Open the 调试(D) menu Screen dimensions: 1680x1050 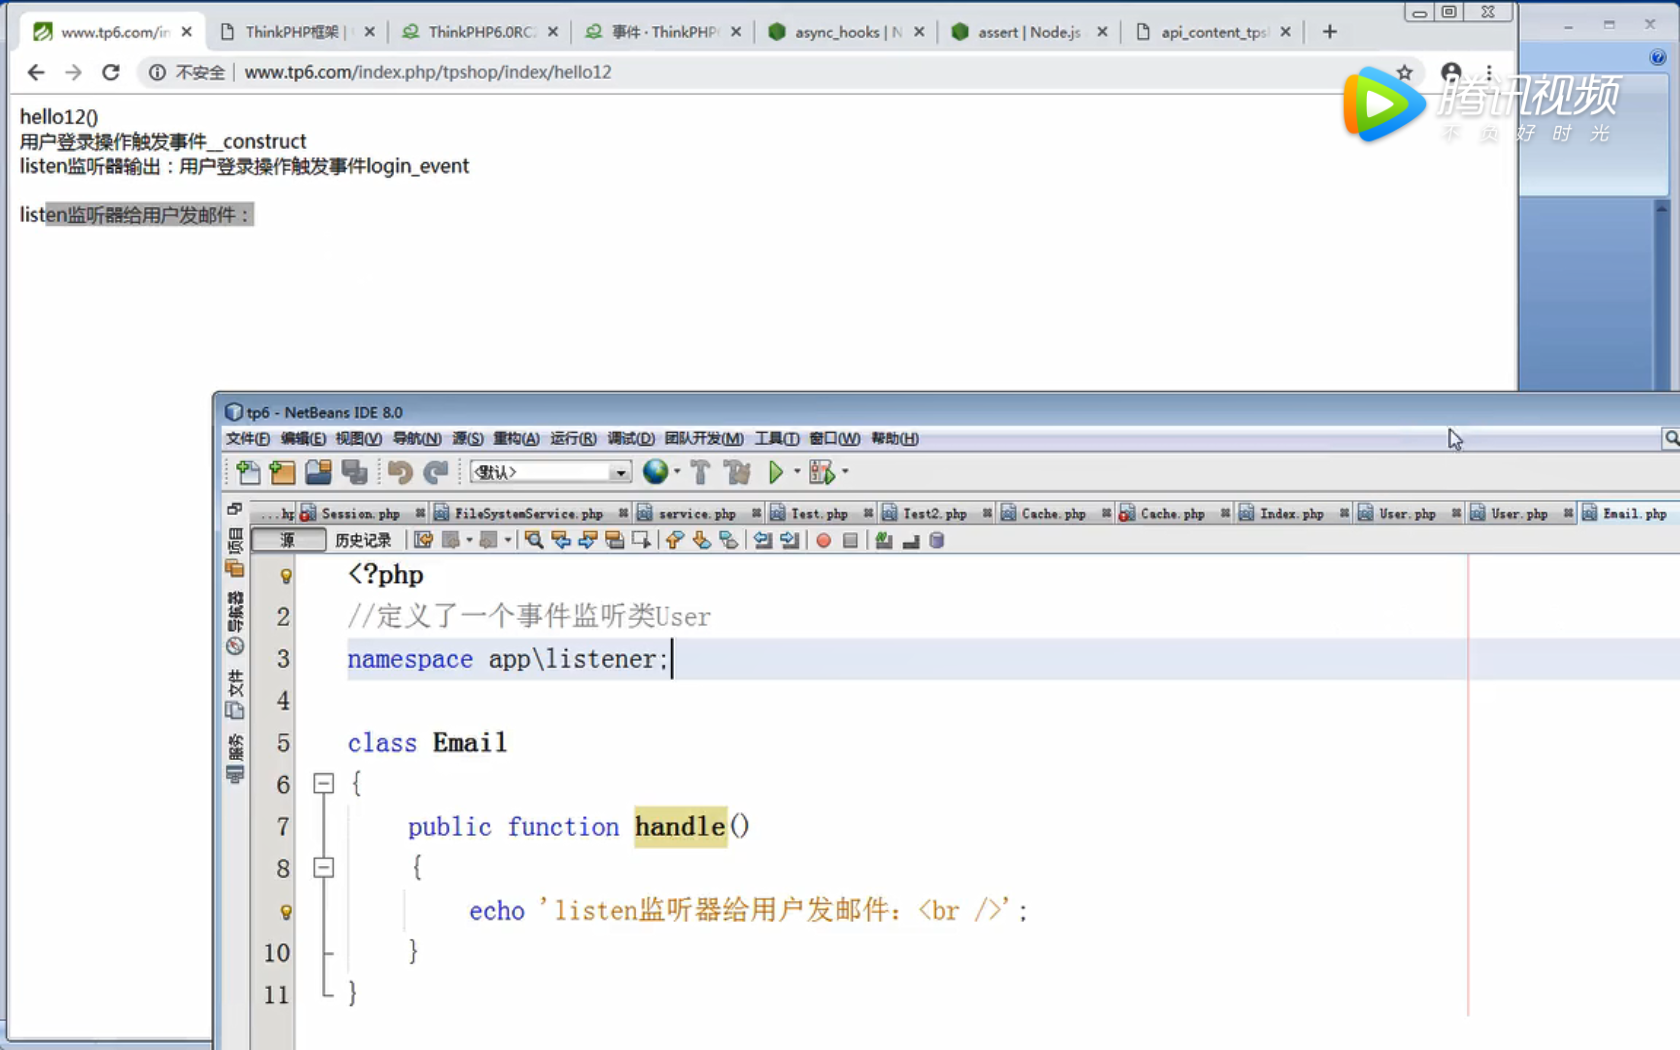pyautogui.click(x=631, y=438)
